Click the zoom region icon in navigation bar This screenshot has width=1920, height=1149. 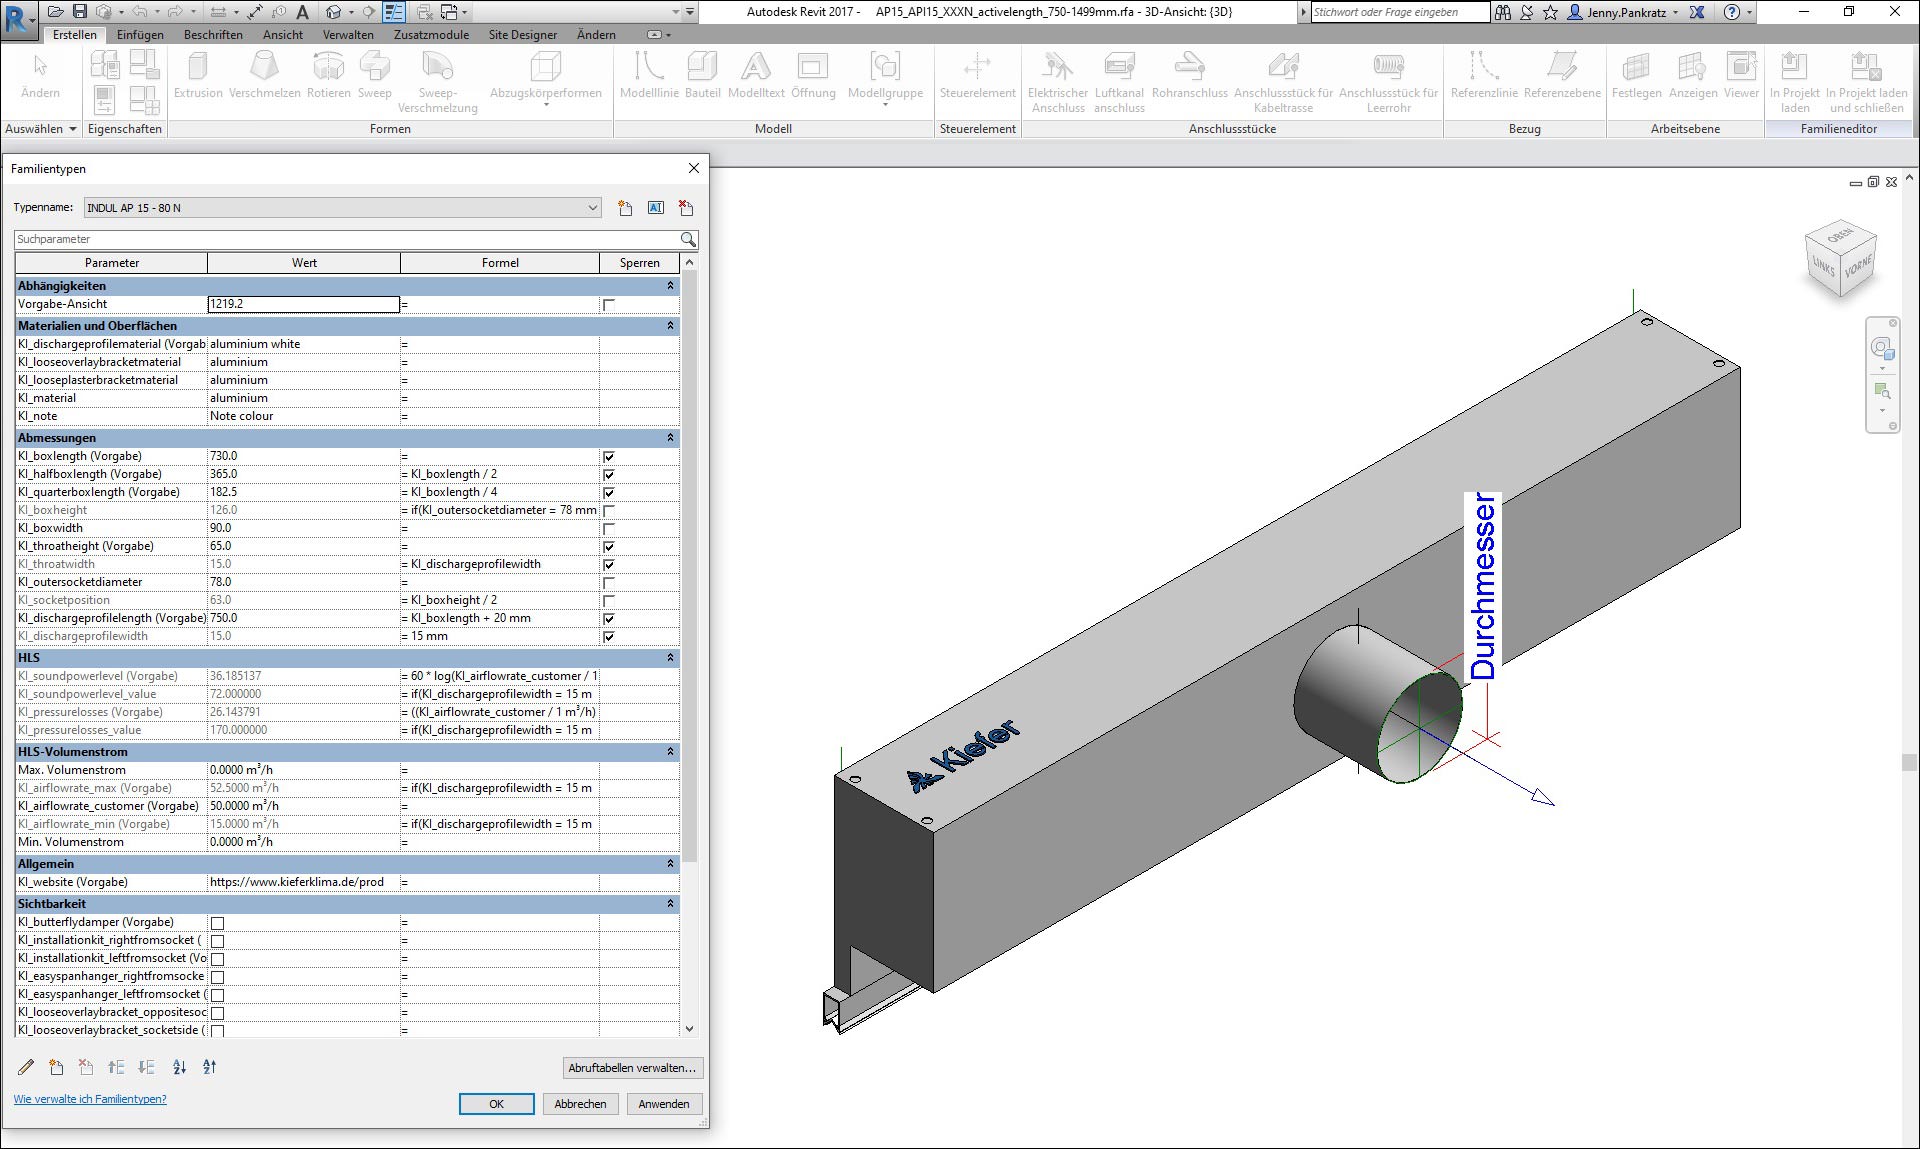(1882, 391)
